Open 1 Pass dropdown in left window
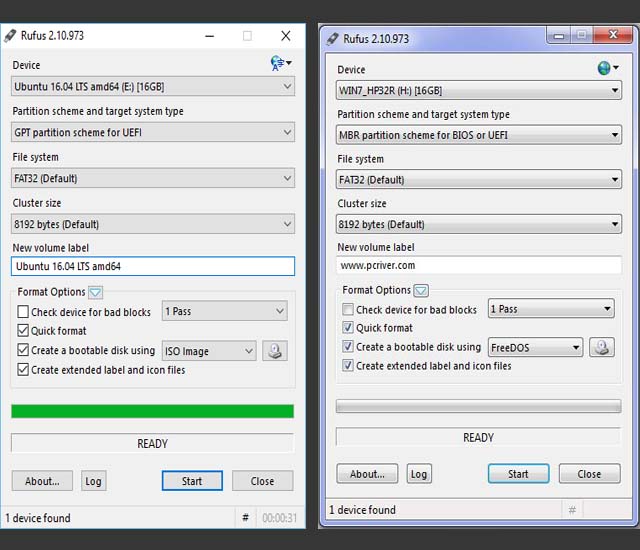Image resolution: width=640 pixels, height=550 pixels. (224, 311)
